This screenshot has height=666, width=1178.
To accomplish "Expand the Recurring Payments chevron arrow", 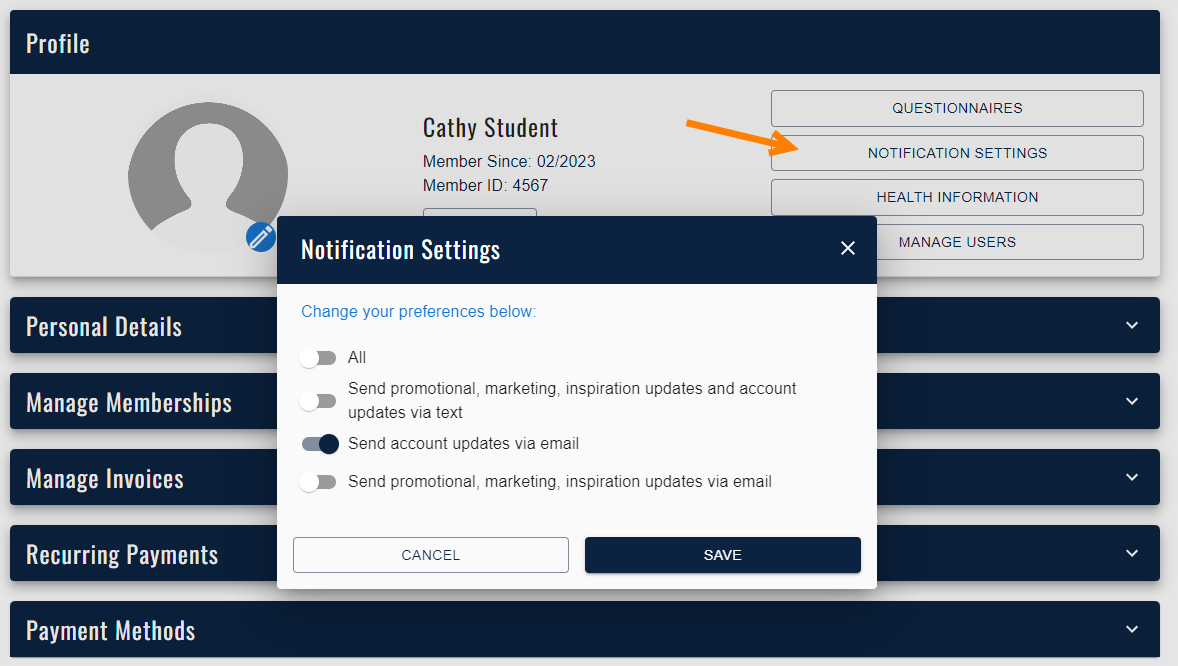I will click(x=1132, y=553).
